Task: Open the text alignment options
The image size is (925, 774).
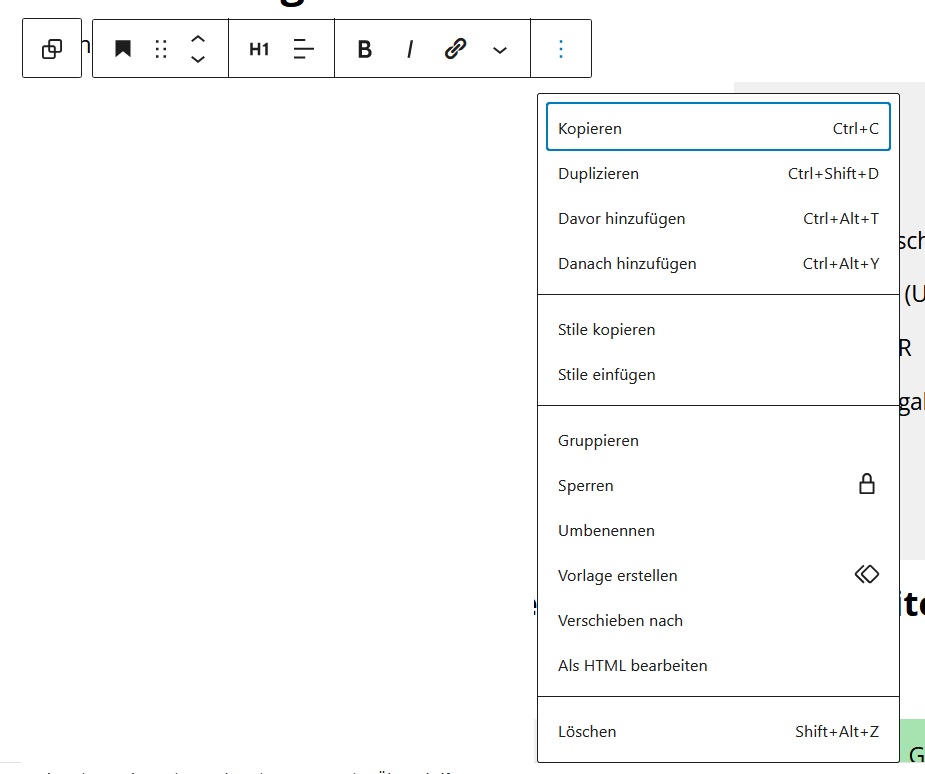Action: coord(304,49)
